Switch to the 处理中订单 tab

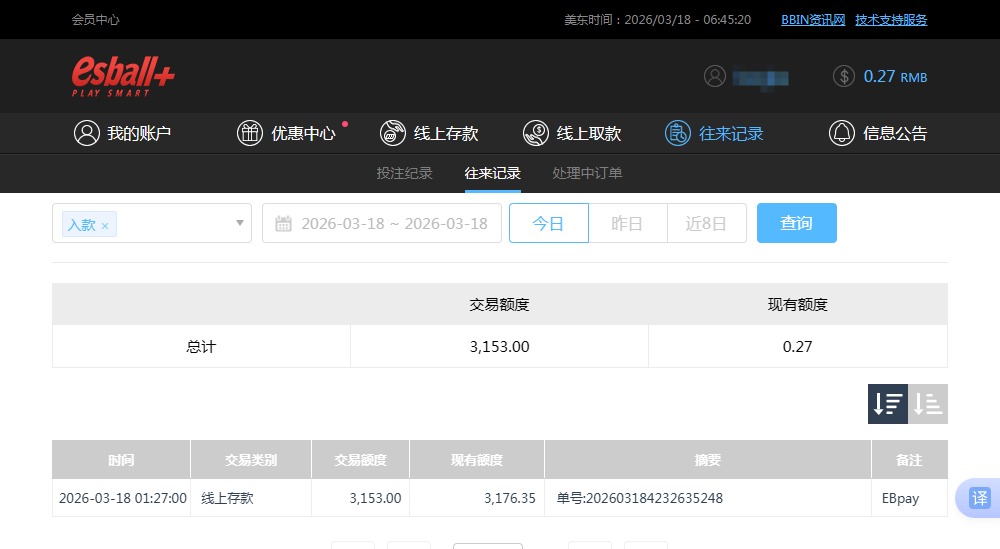(587, 173)
